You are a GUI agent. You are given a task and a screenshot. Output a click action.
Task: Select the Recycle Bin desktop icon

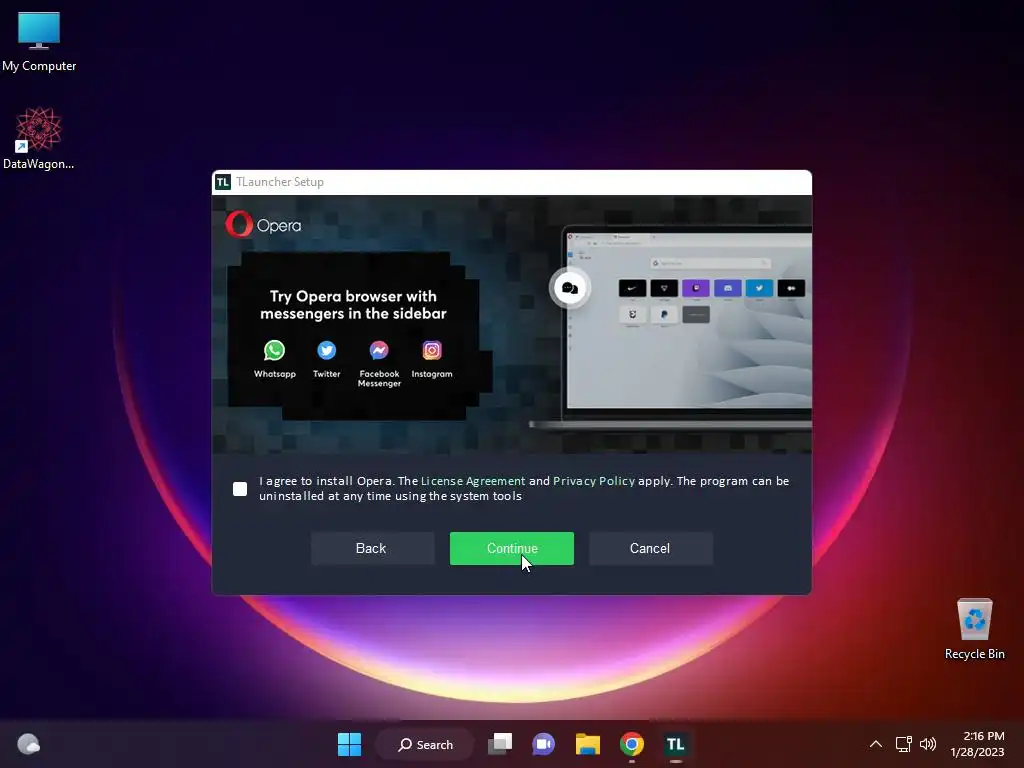[x=974, y=630]
